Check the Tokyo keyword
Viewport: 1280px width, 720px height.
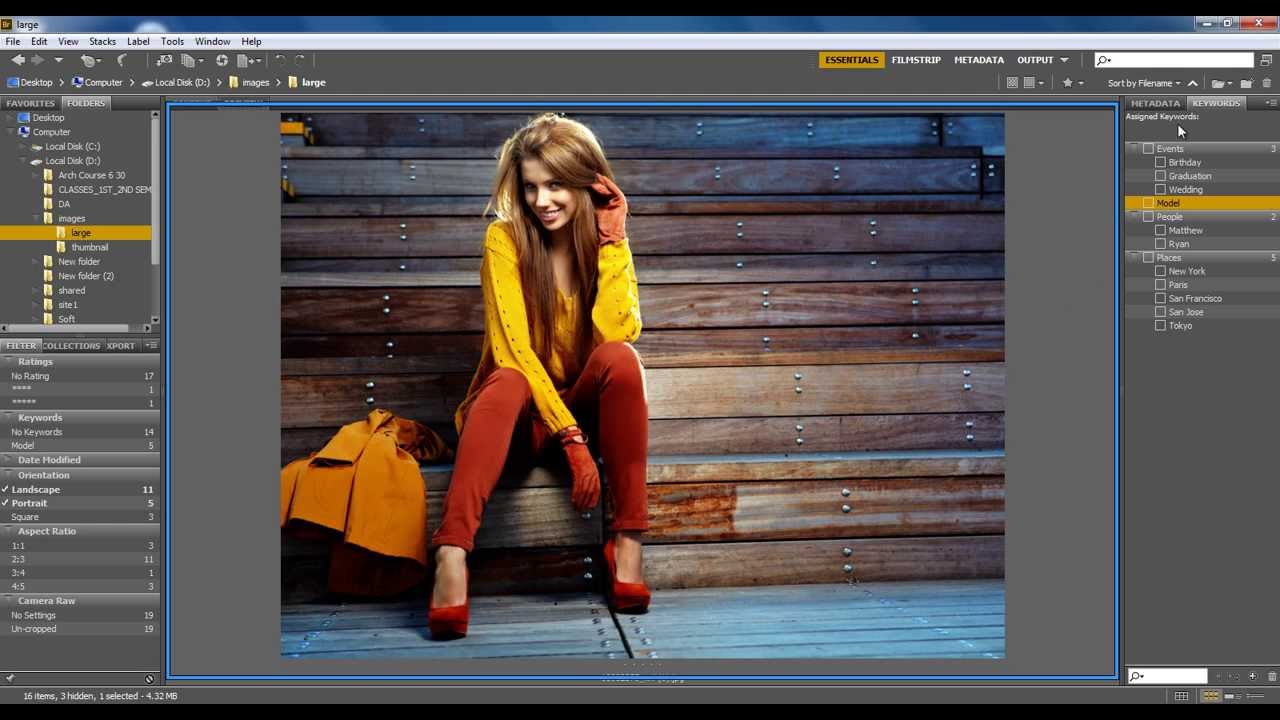point(1160,325)
